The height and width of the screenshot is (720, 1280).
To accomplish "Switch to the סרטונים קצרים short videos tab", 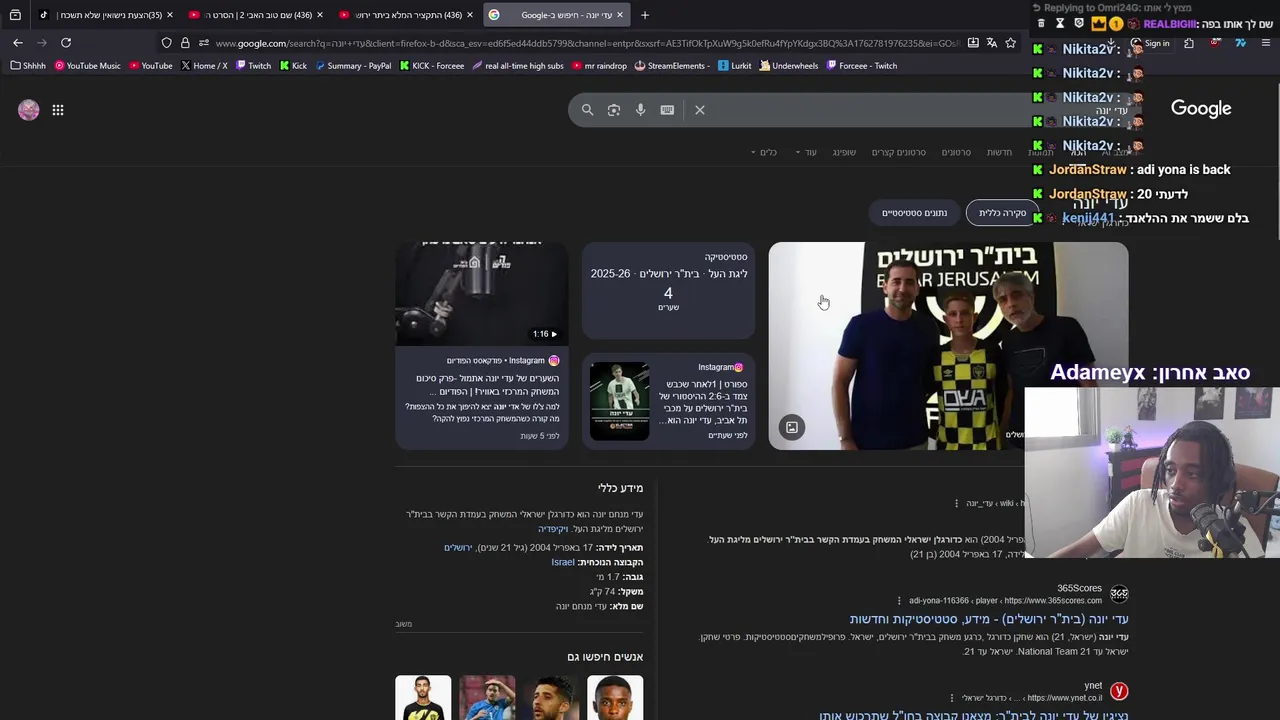I will point(898,152).
